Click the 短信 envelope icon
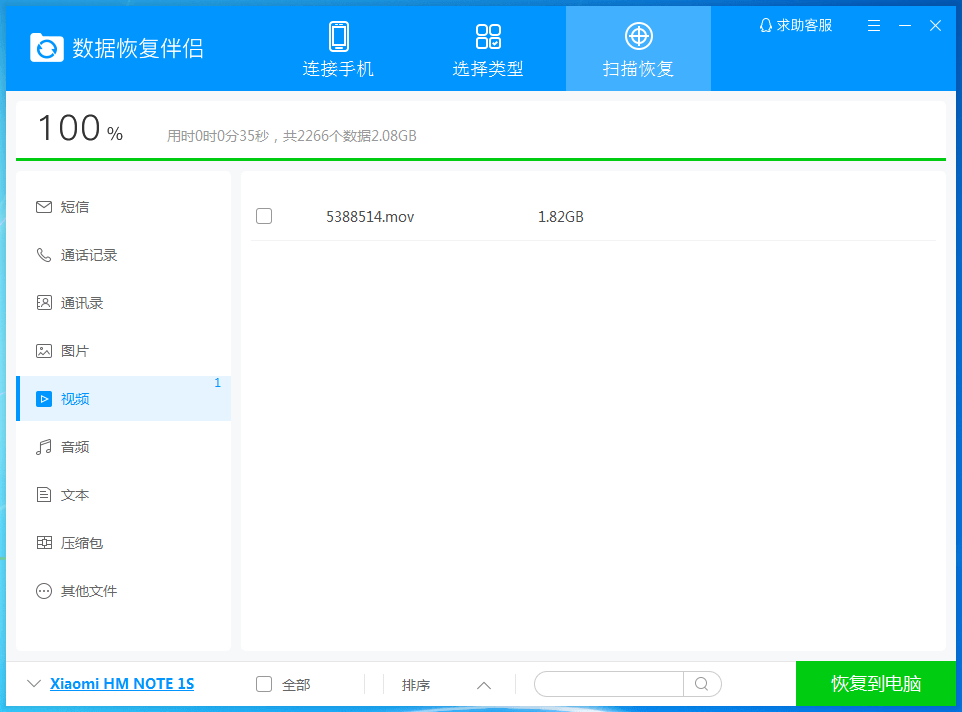 pos(44,207)
